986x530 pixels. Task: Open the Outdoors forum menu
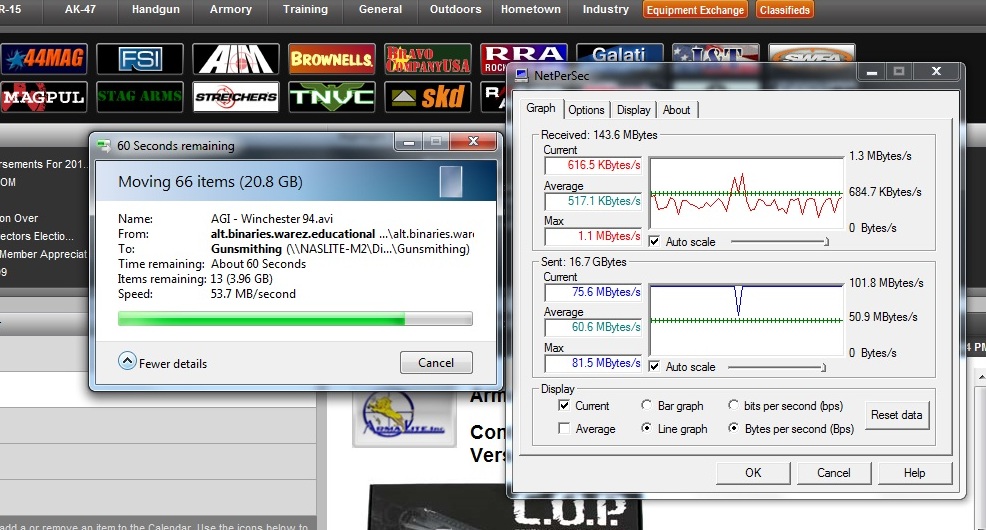pyautogui.click(x=455, y=9)
